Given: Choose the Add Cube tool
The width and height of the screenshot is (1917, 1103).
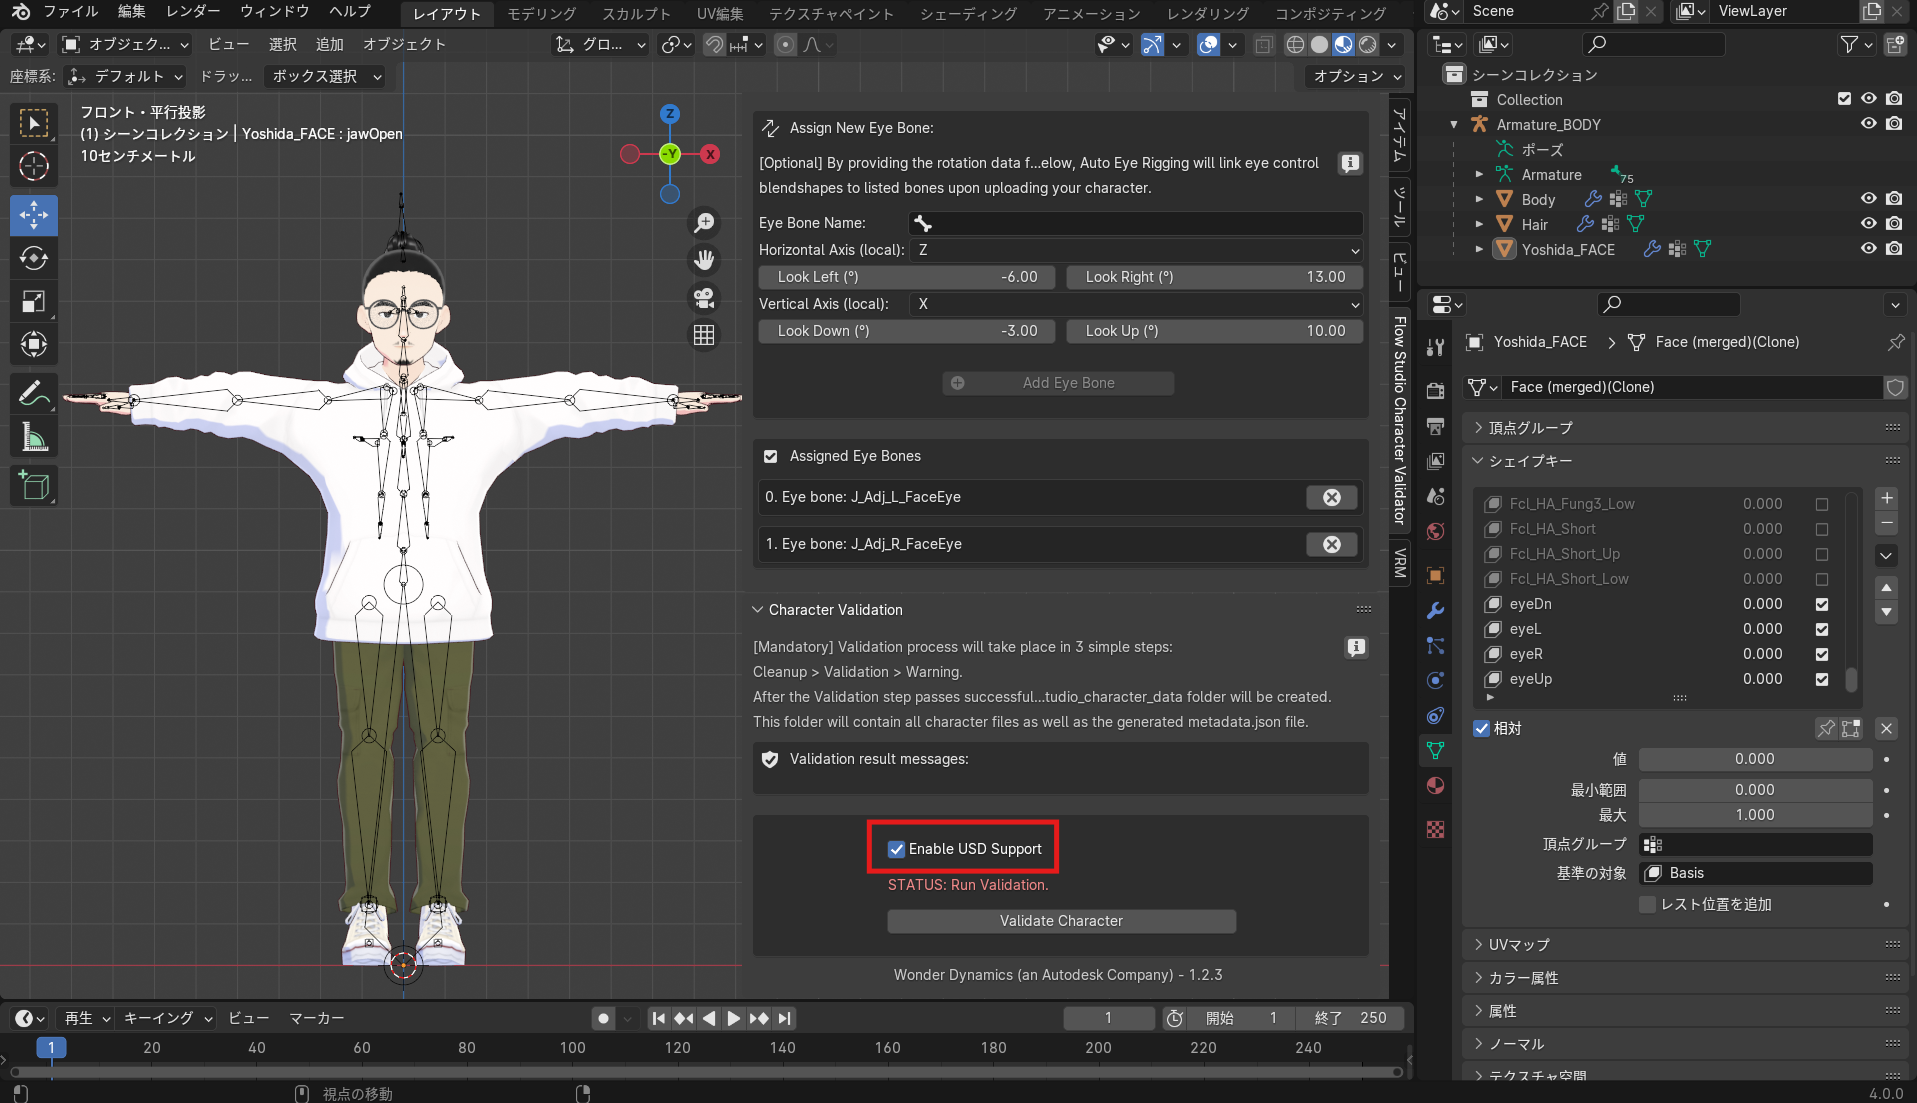Looking at the screenshot, I should [x=34, y=487].
